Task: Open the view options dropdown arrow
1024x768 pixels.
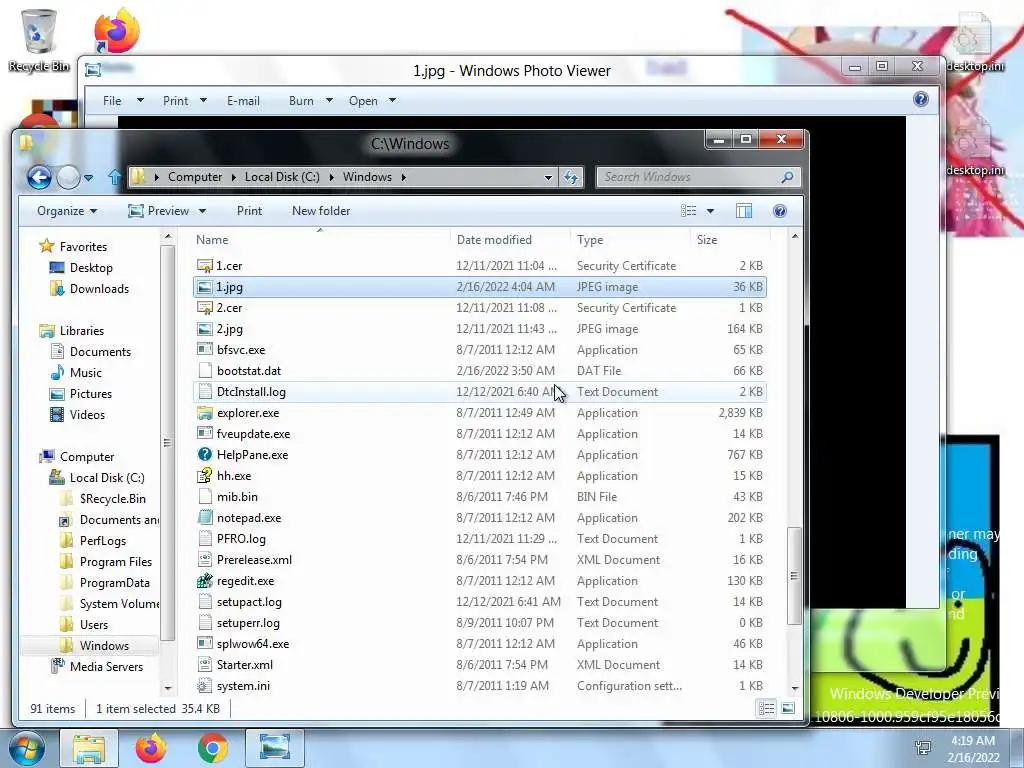Action: pos(711,211)
